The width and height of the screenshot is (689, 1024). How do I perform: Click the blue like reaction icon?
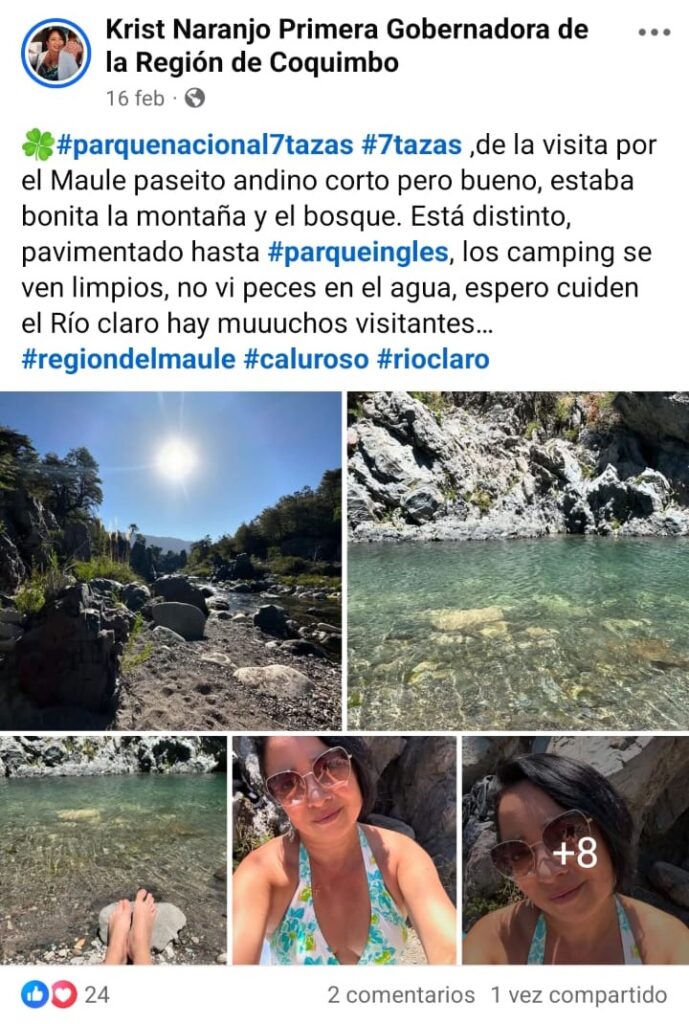click(x=33, y=995)
